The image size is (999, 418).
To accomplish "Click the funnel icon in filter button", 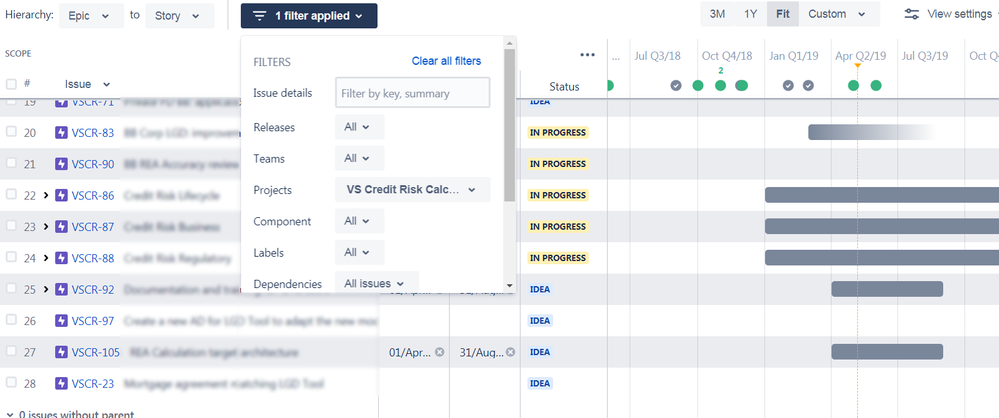I will click(x=259, y=16).
